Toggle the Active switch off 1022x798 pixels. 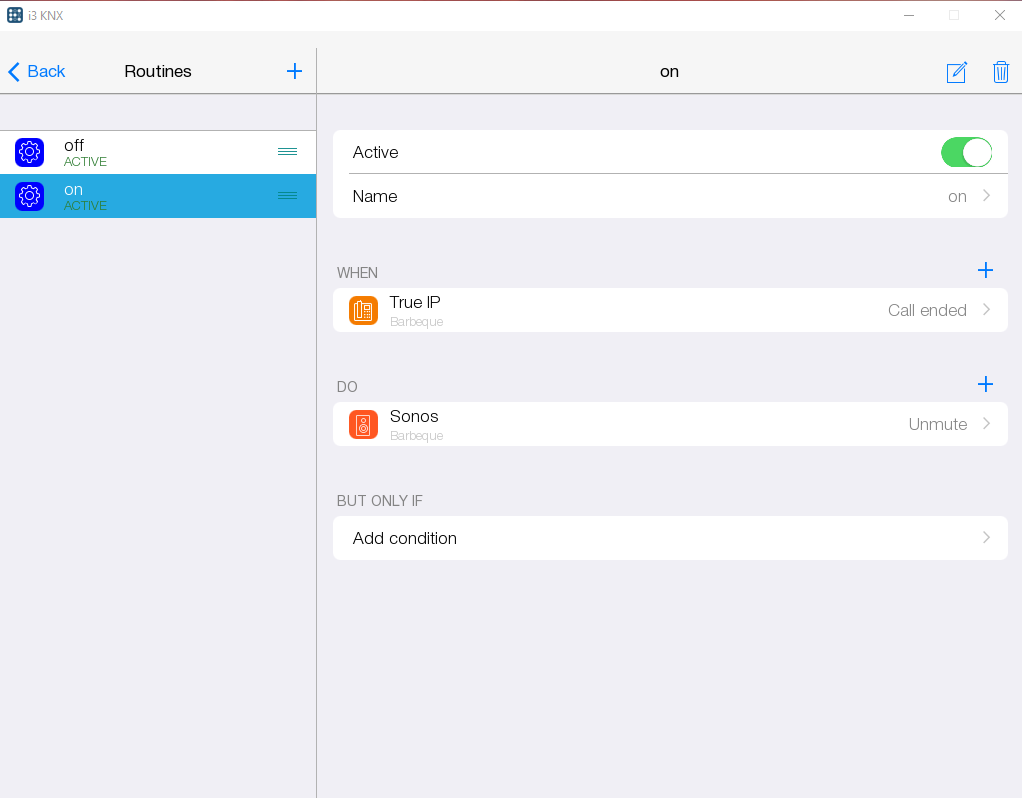pyautogui.click(x=966, y=152)
